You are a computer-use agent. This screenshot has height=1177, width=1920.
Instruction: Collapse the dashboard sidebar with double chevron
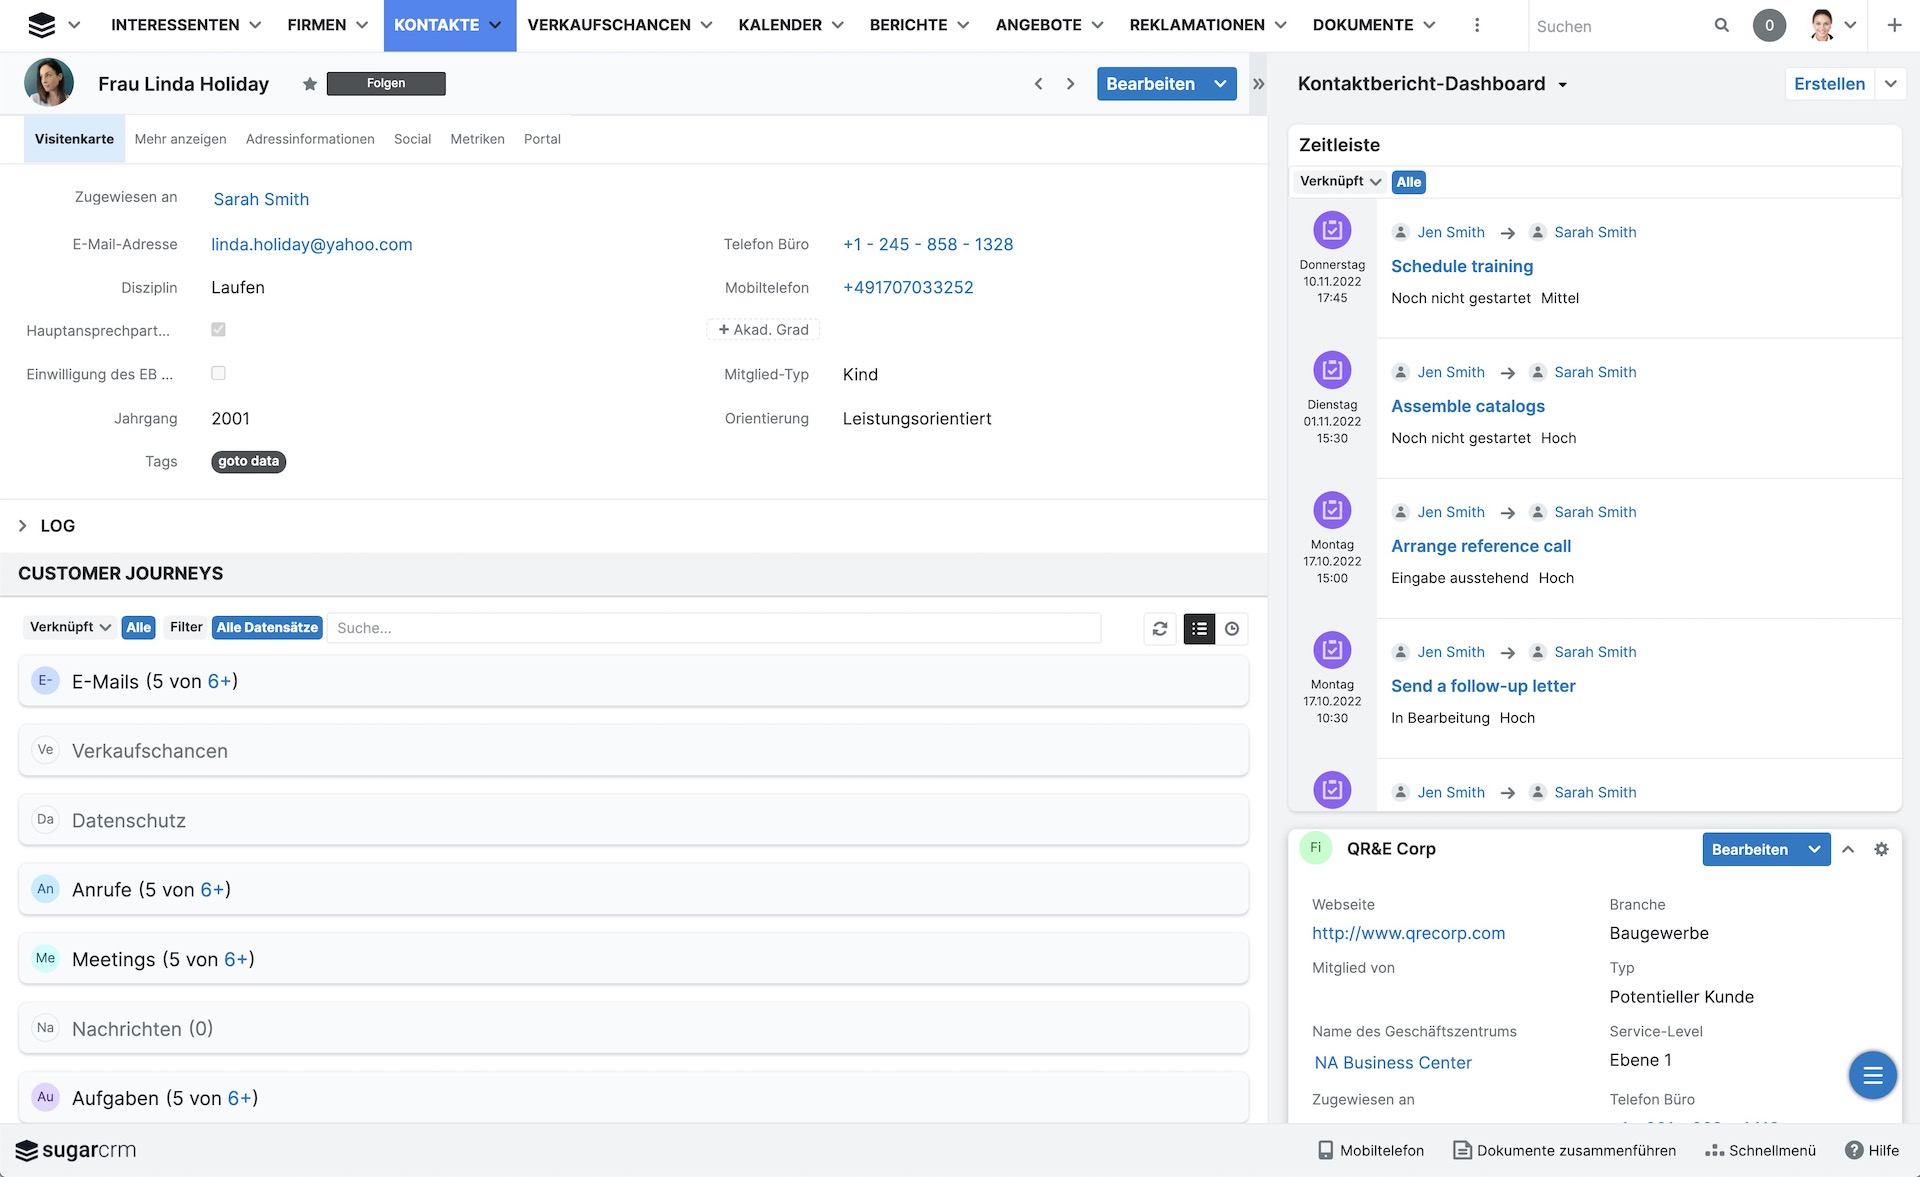click(x=1259, y=84)
